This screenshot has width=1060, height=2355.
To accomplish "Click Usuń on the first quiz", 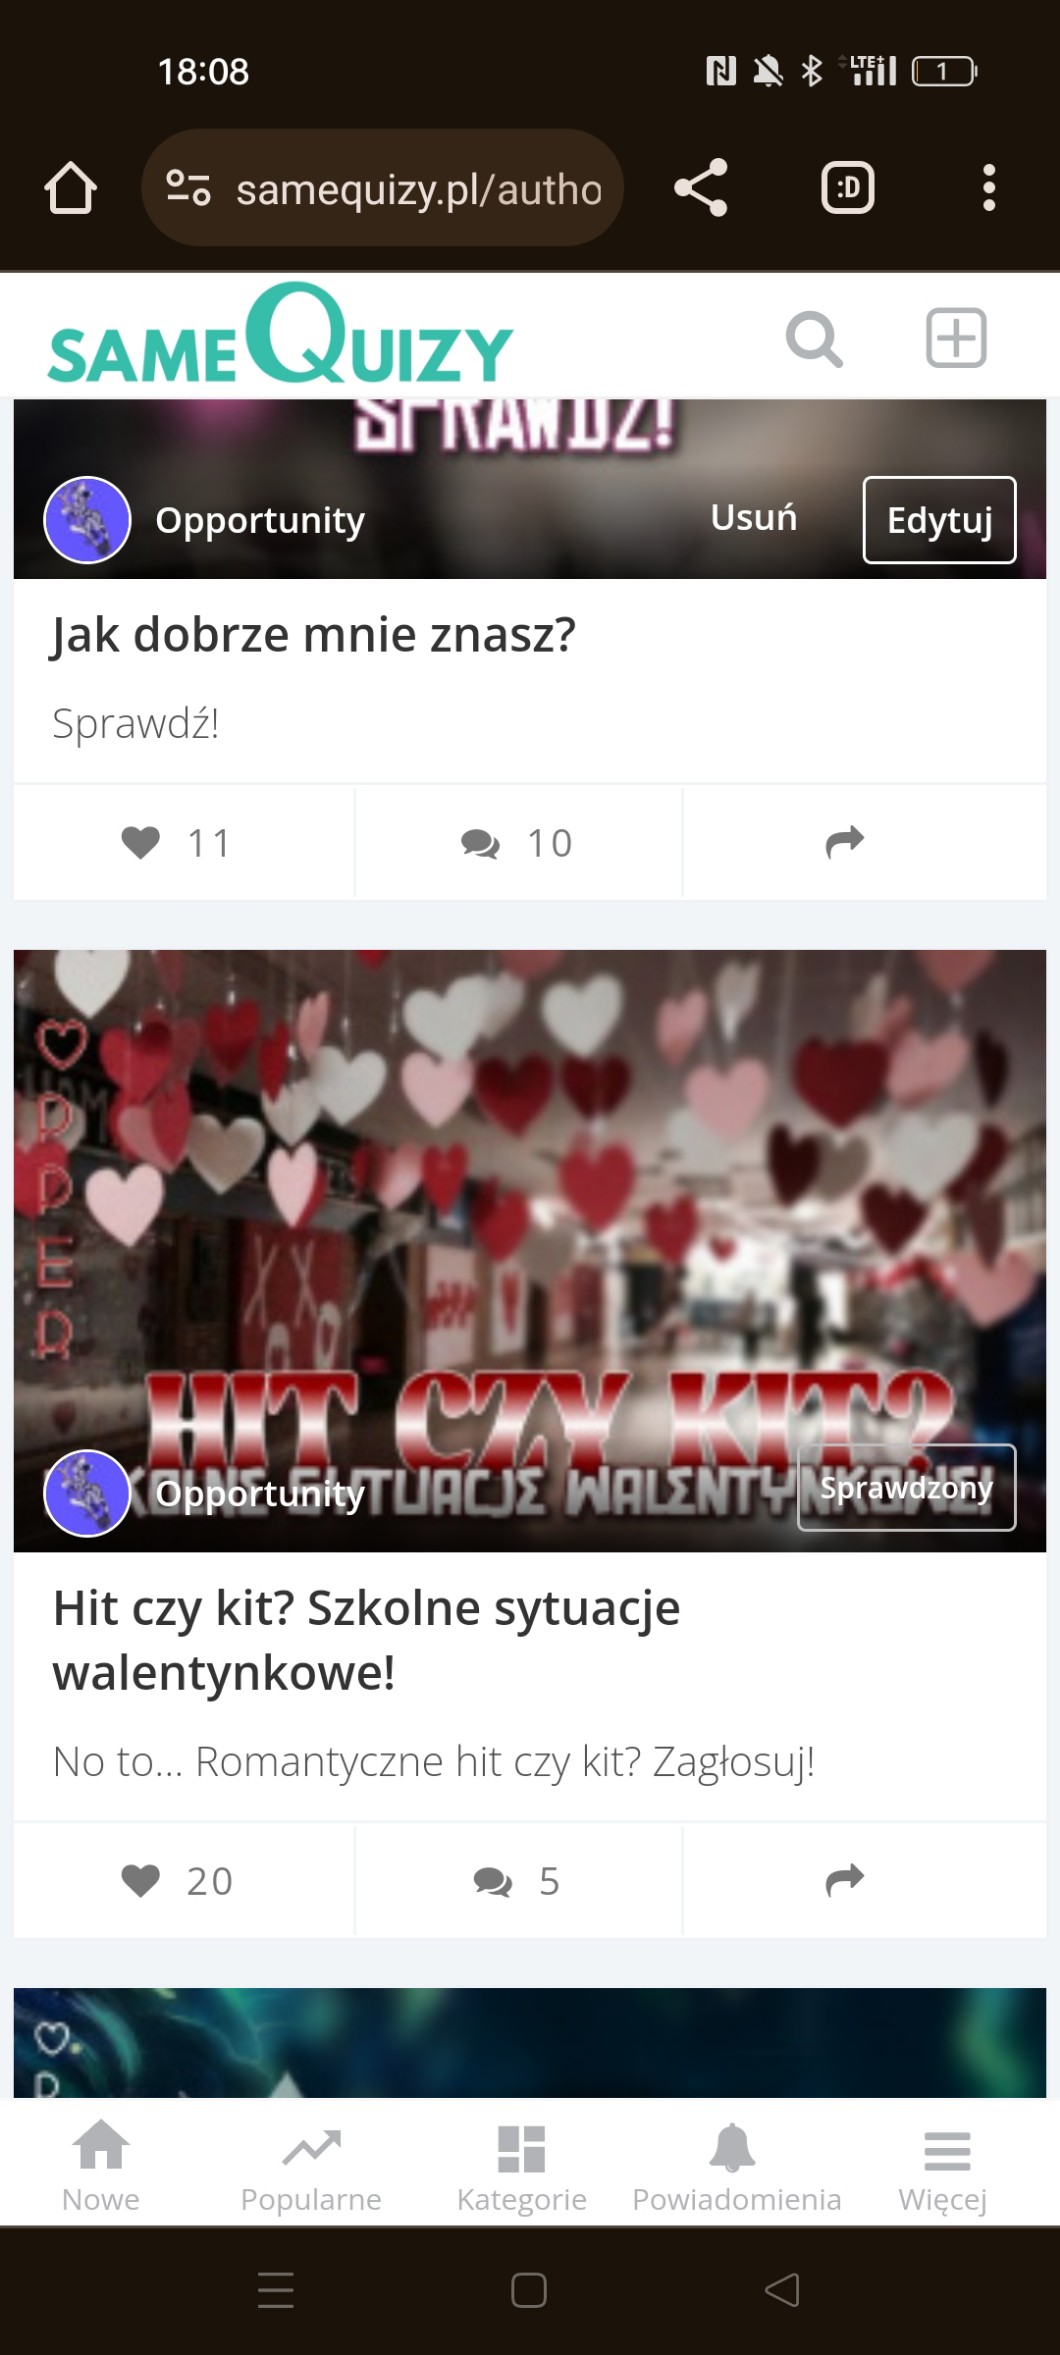I will (753, 518).
